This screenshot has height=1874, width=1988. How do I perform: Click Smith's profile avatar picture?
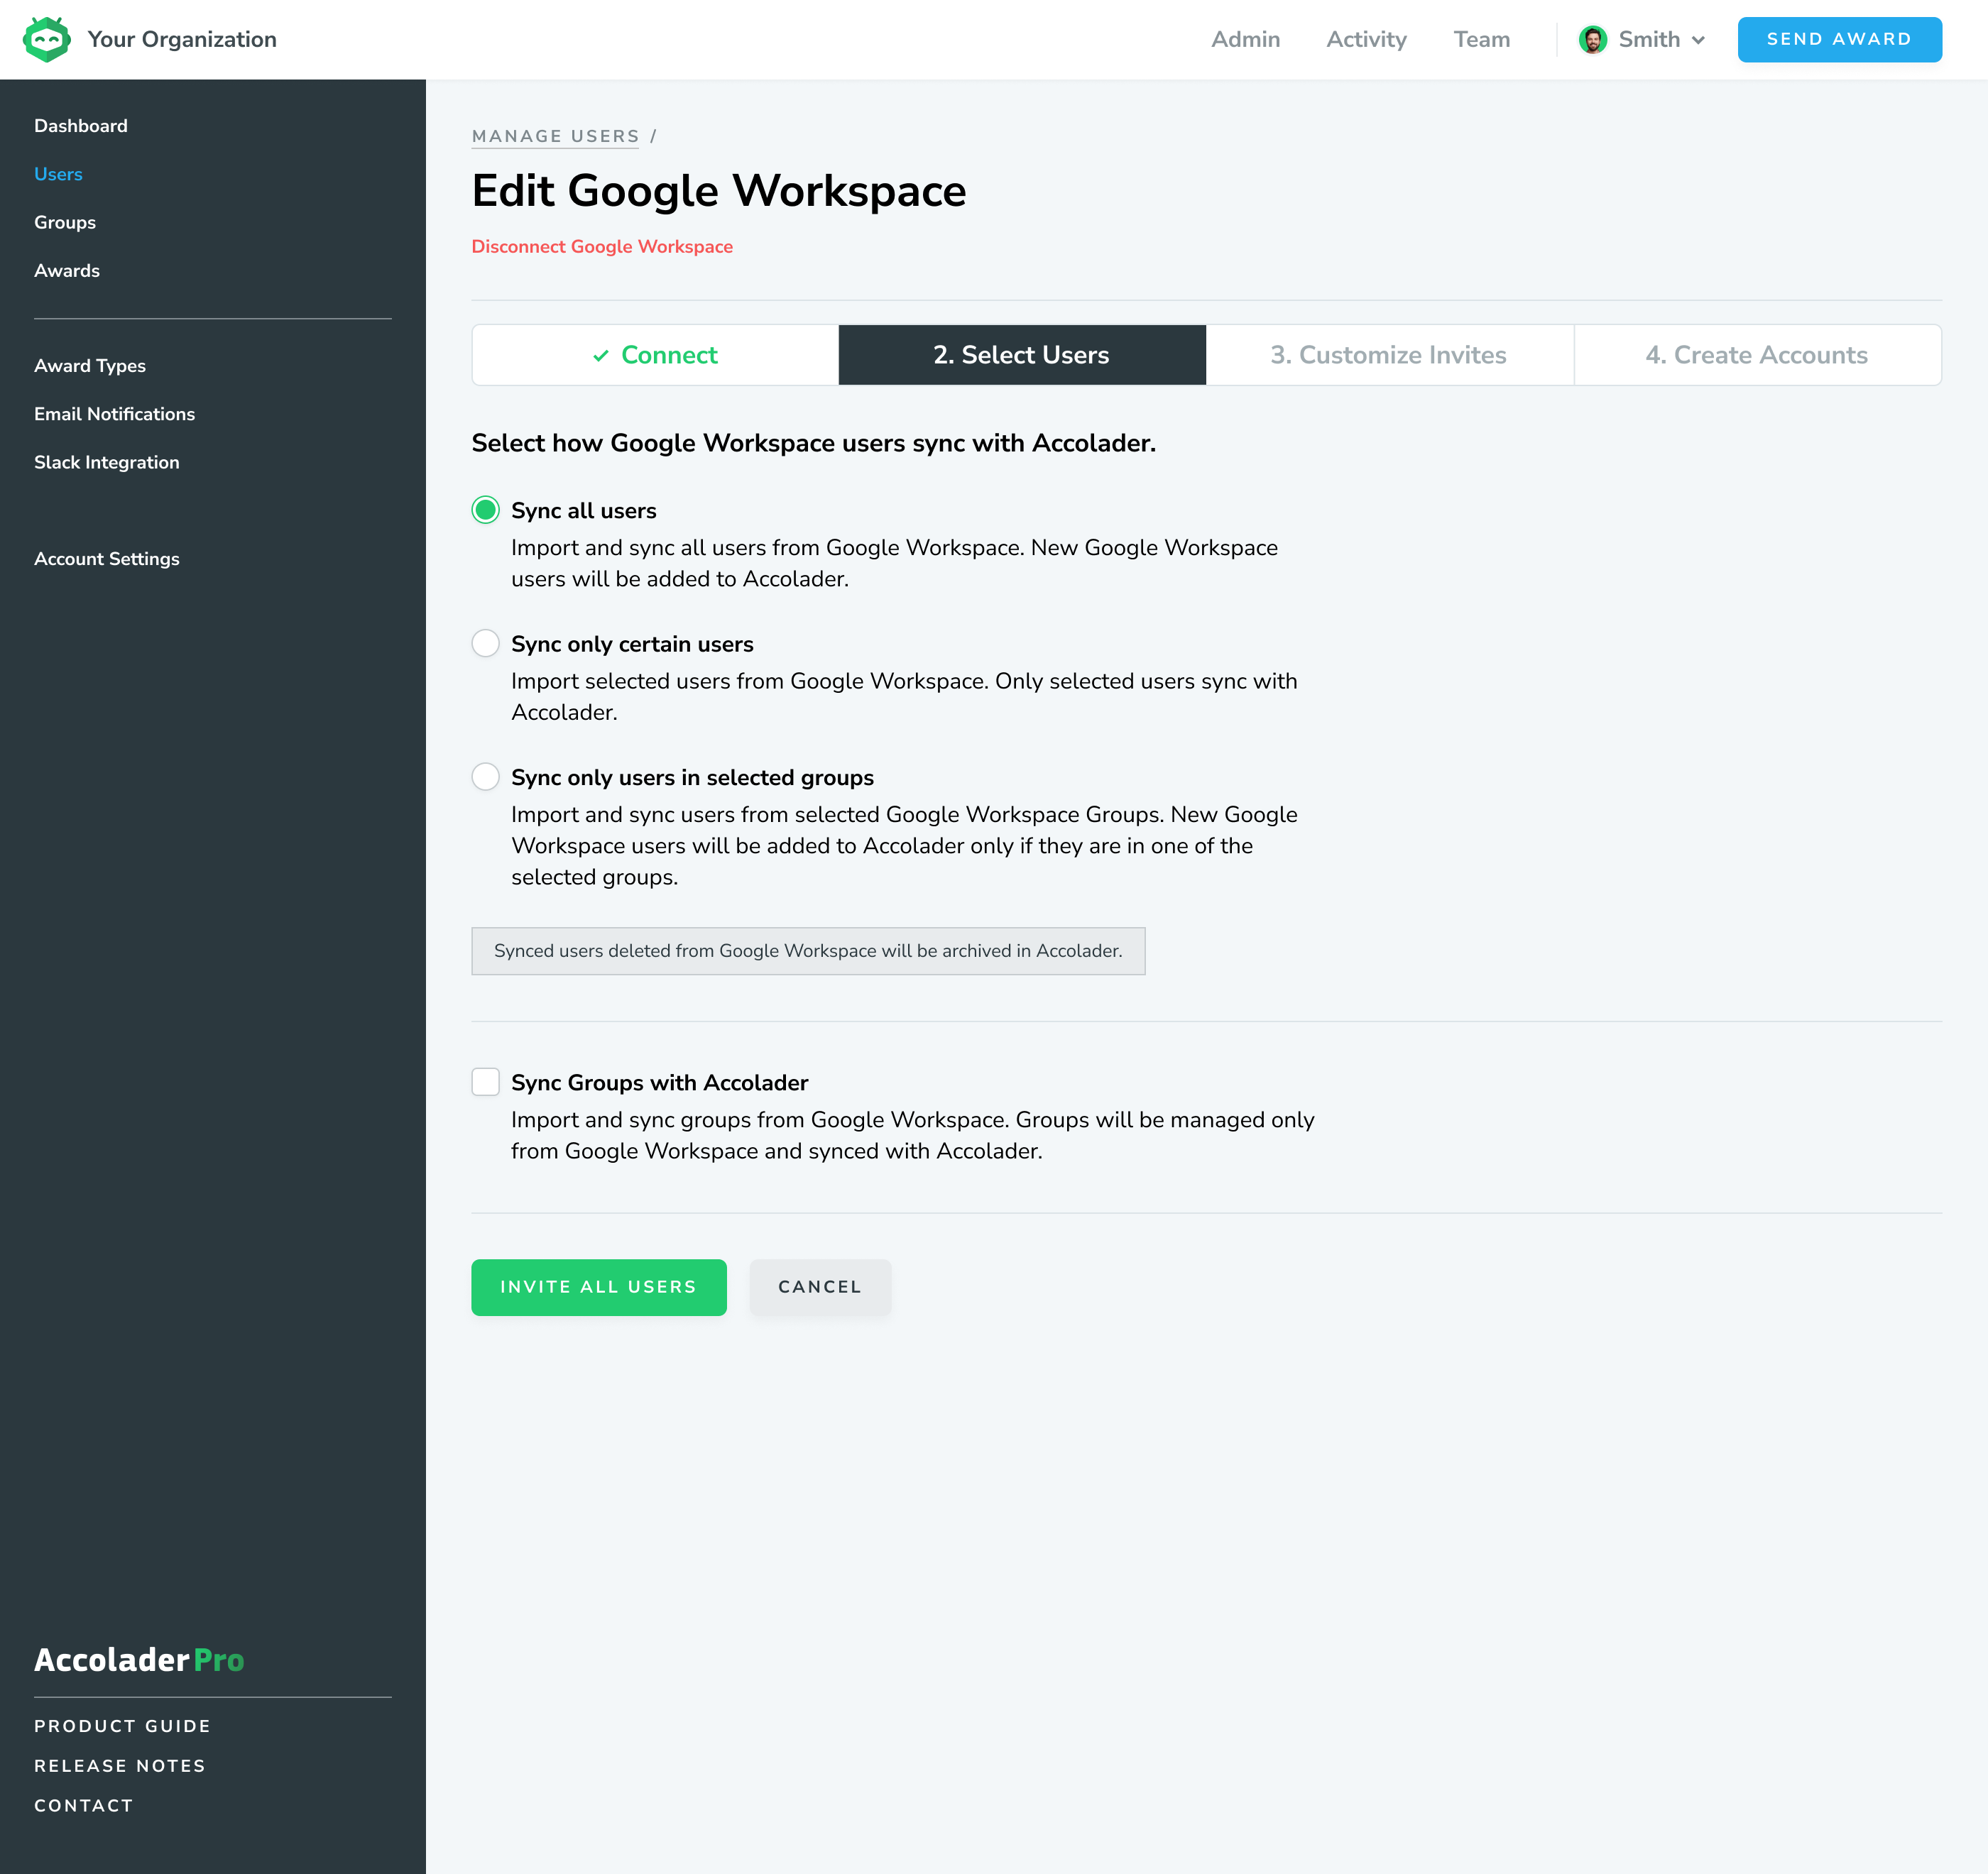(1592, 40)
